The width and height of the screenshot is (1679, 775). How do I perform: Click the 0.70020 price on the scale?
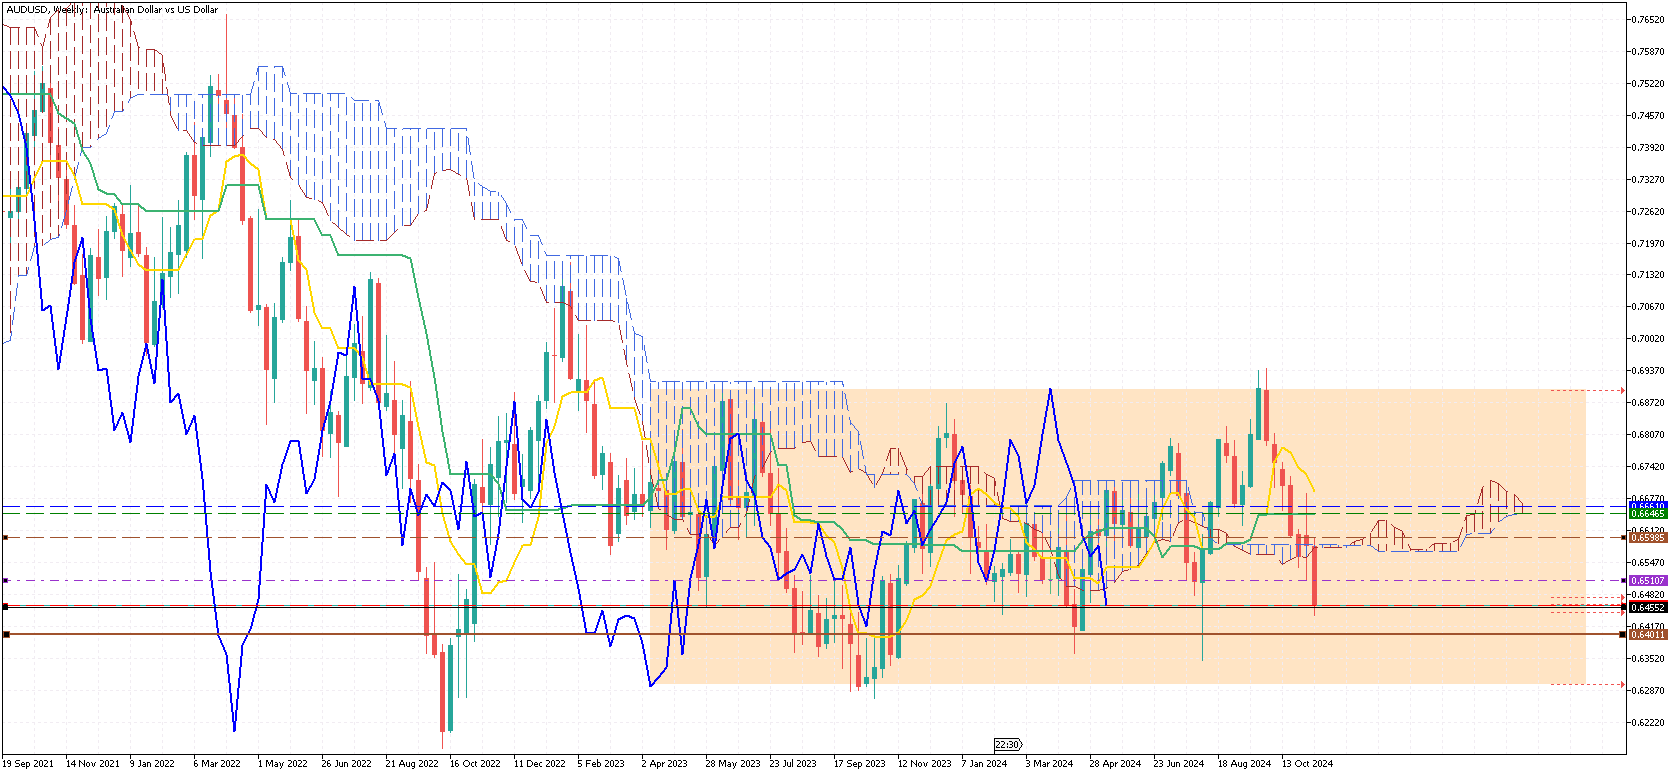pyautogui.click(x=1650, y=339)
